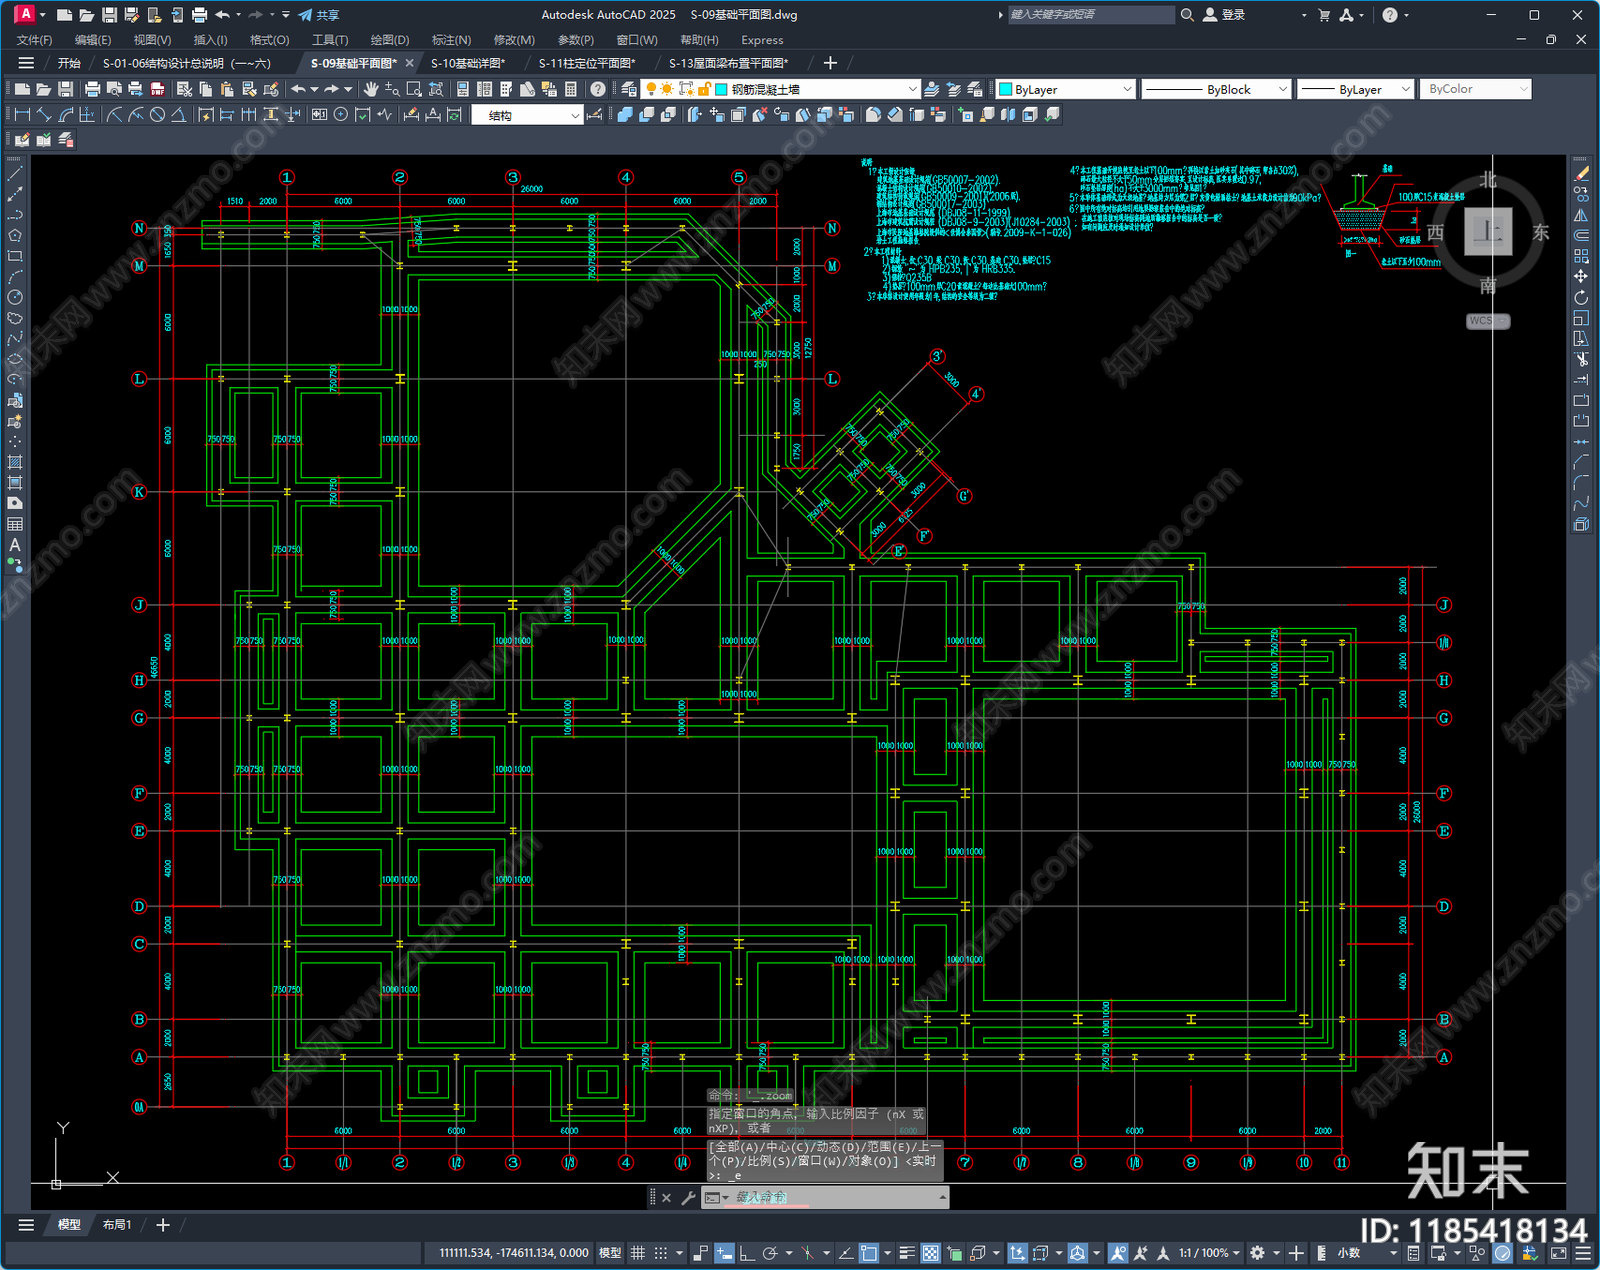Click the Zoom Window toolbar icon
Image resolution: width=1600 pixels, height=1270 pixels.
tap(414, 89)
